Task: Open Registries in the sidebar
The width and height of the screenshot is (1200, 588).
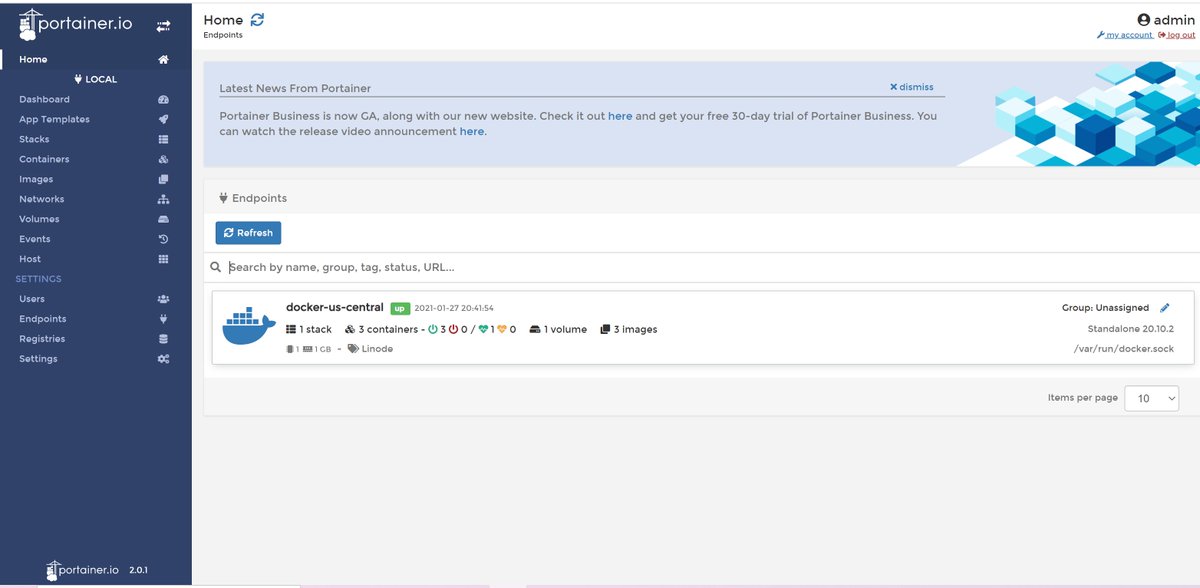Action: [x=42, y=339]
